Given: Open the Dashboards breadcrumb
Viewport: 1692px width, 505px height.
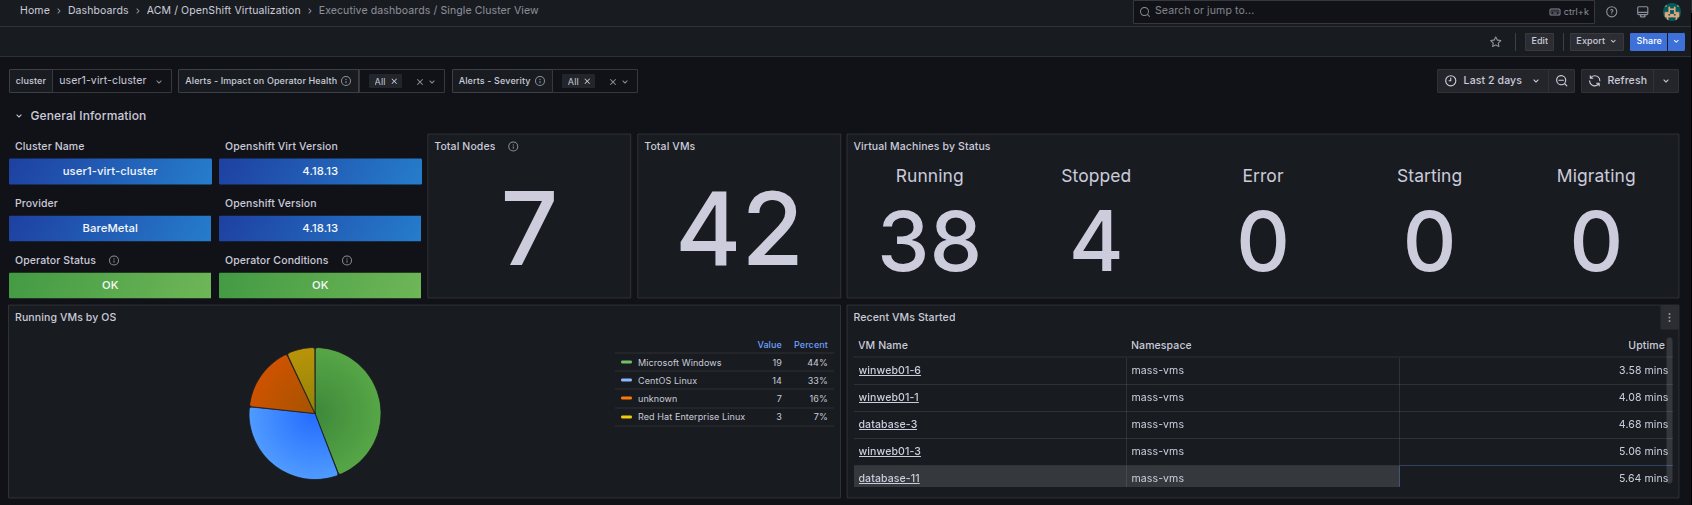Looking at the screenshot, I should click(x=98, y=10).
